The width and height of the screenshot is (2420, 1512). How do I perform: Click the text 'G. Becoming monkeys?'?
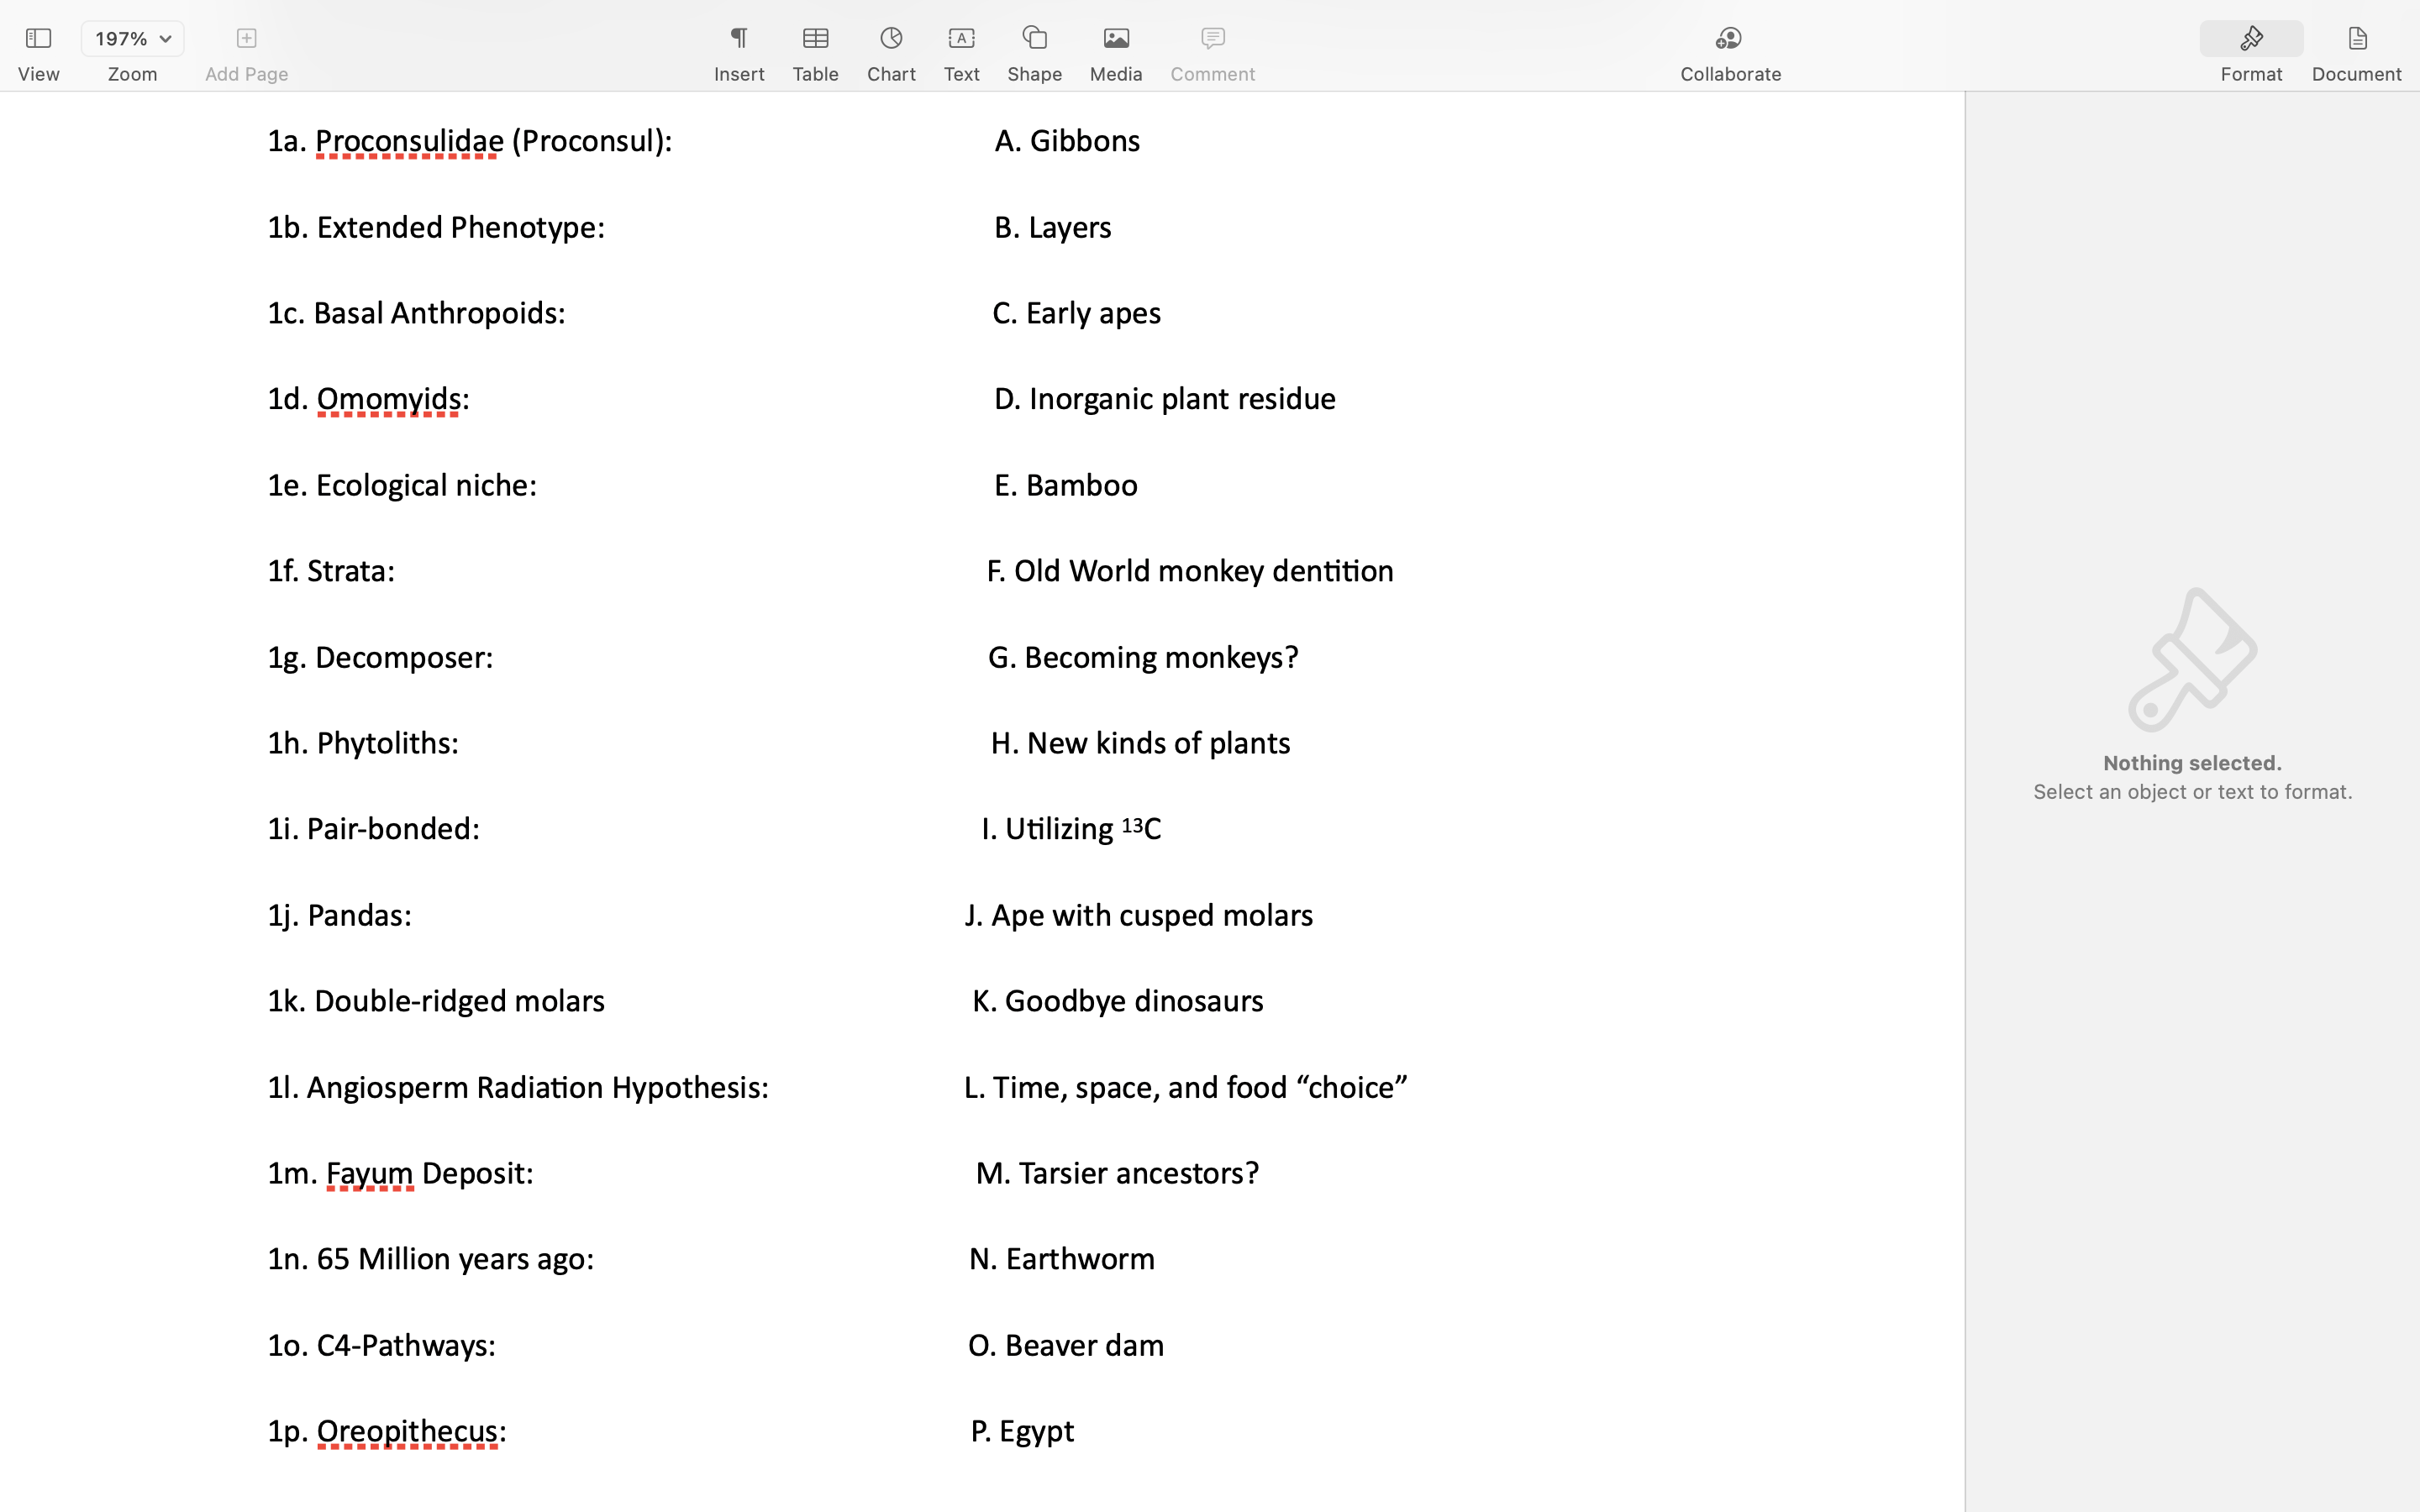1142,658
